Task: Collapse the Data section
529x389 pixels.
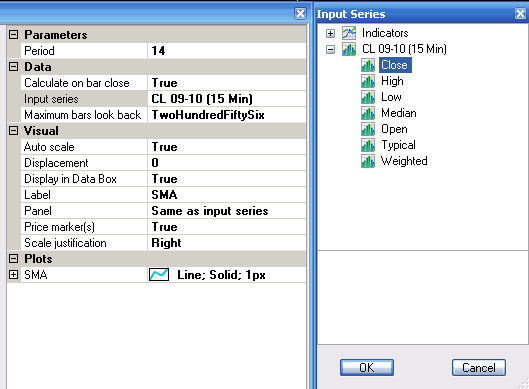Action: 13,66
